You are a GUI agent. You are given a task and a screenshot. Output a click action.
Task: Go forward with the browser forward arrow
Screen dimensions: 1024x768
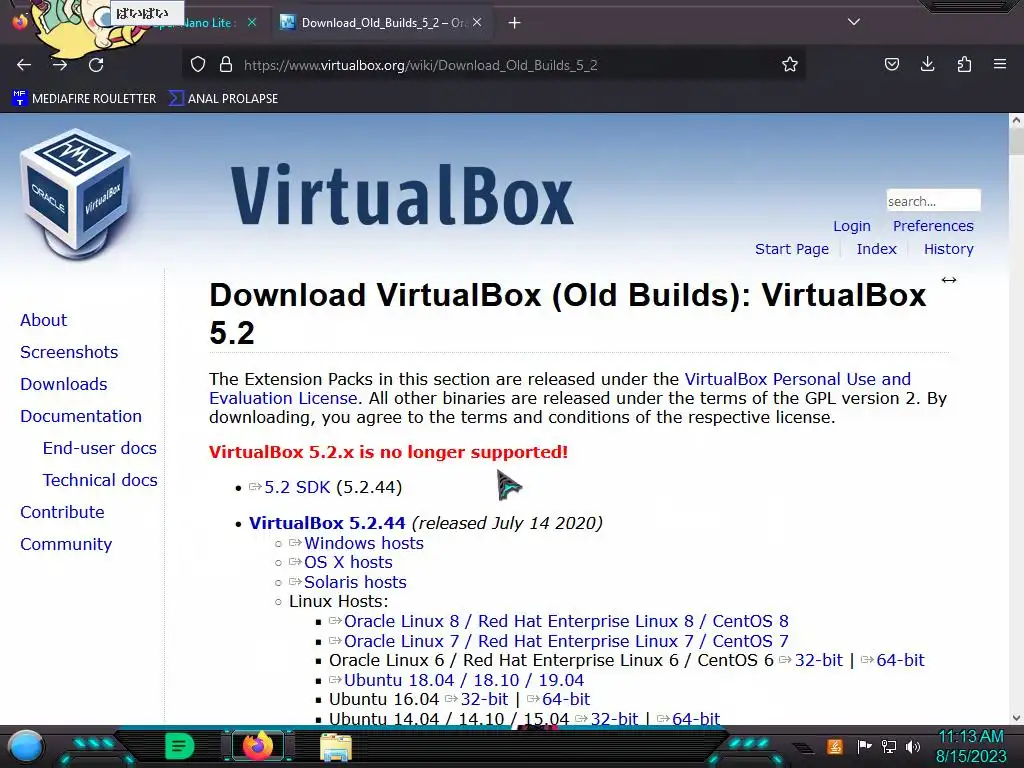coord(60,65)
